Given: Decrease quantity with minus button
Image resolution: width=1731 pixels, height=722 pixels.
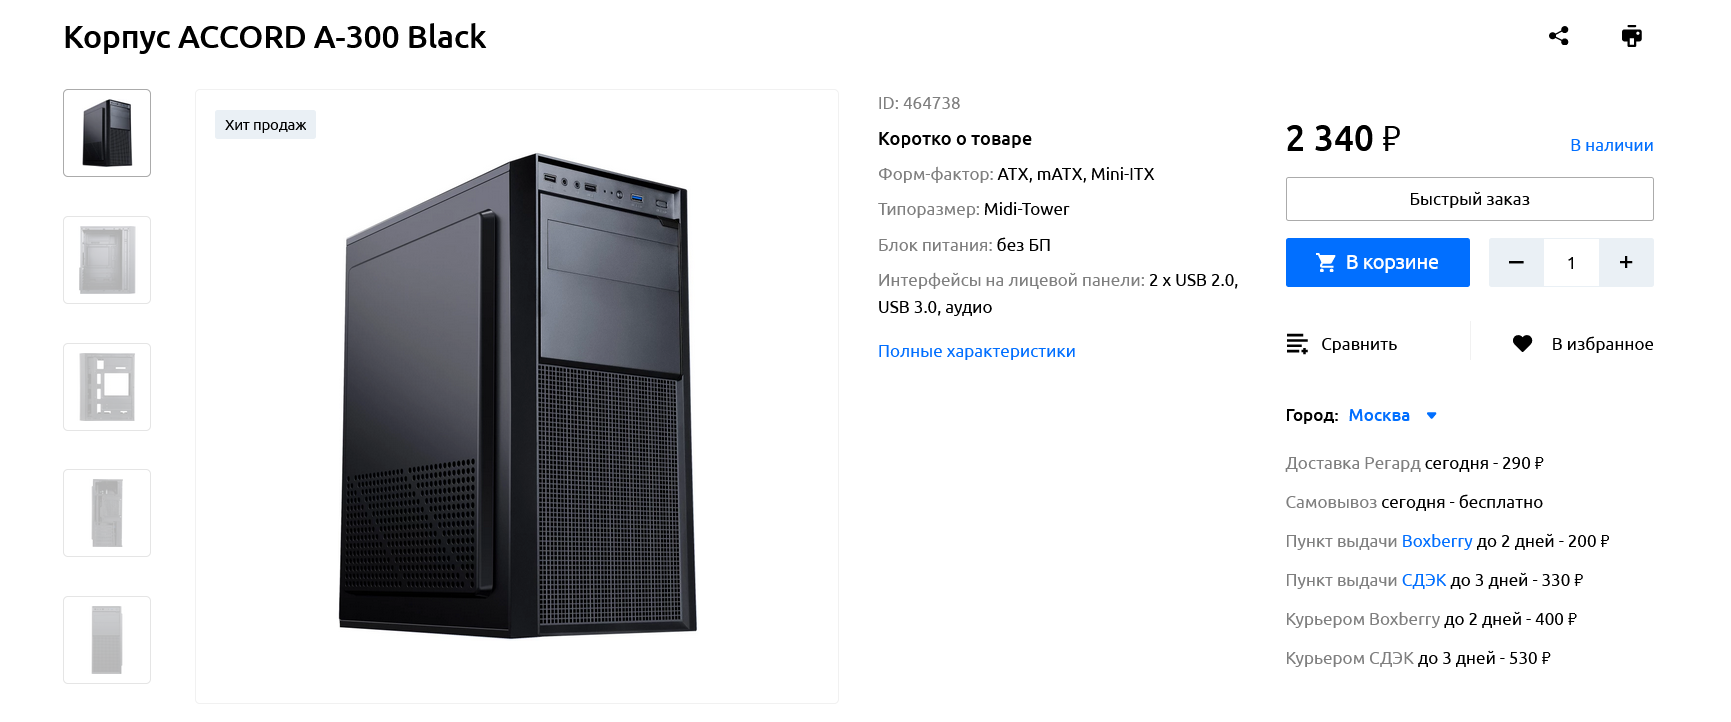Looking at the screenshot, I should [x=1516, y=263].
